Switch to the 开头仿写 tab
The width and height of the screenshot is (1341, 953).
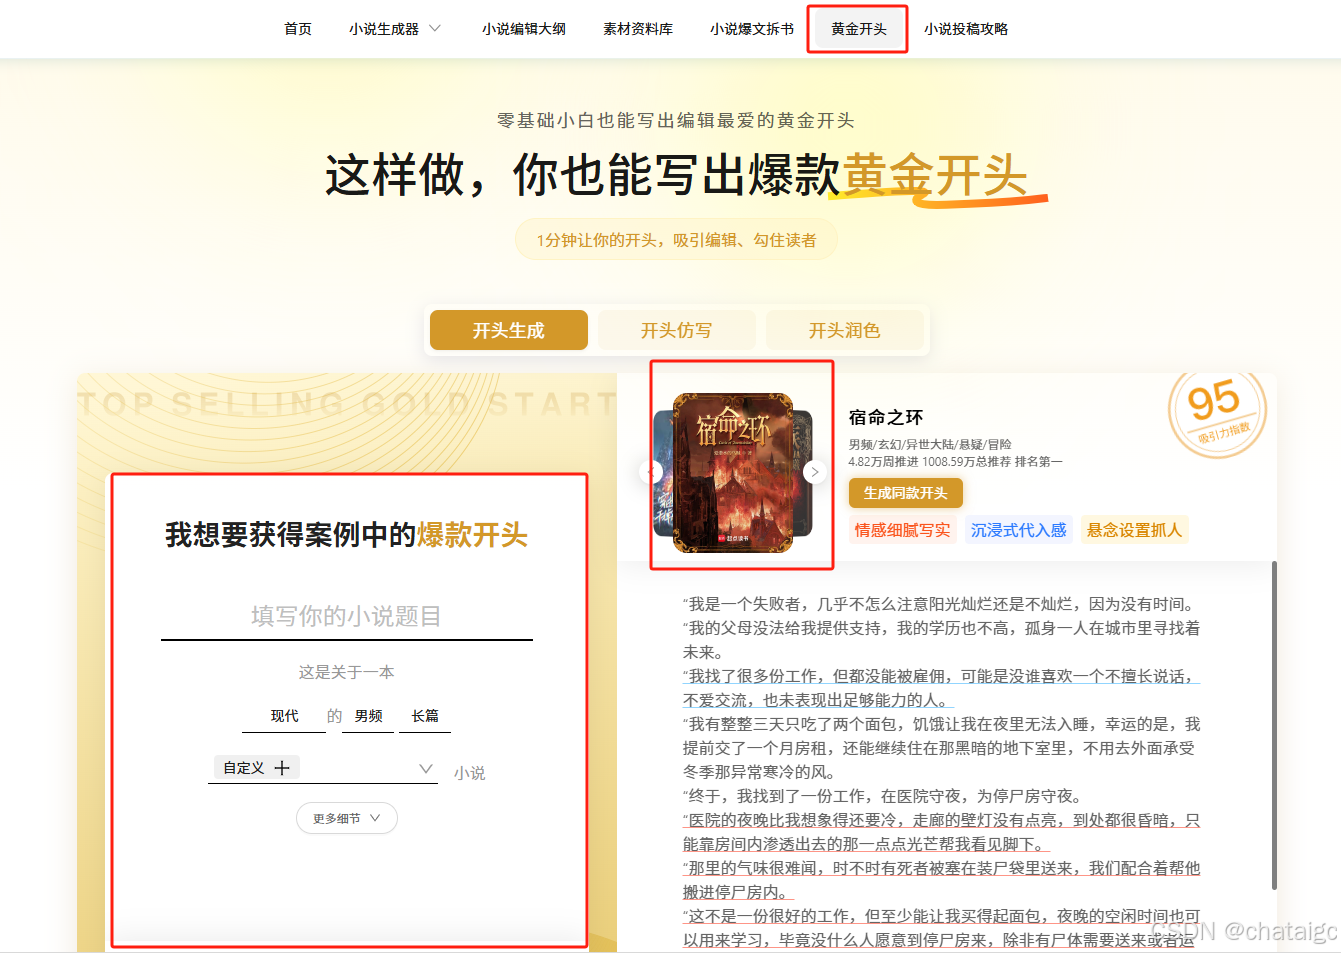pos(677,330)
